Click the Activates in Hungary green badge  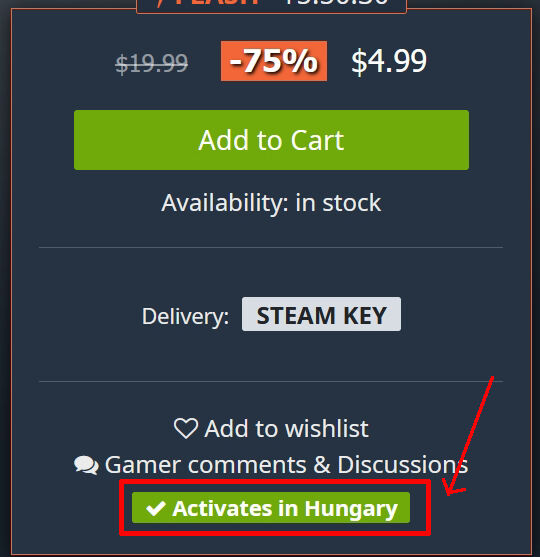point(271,508)
